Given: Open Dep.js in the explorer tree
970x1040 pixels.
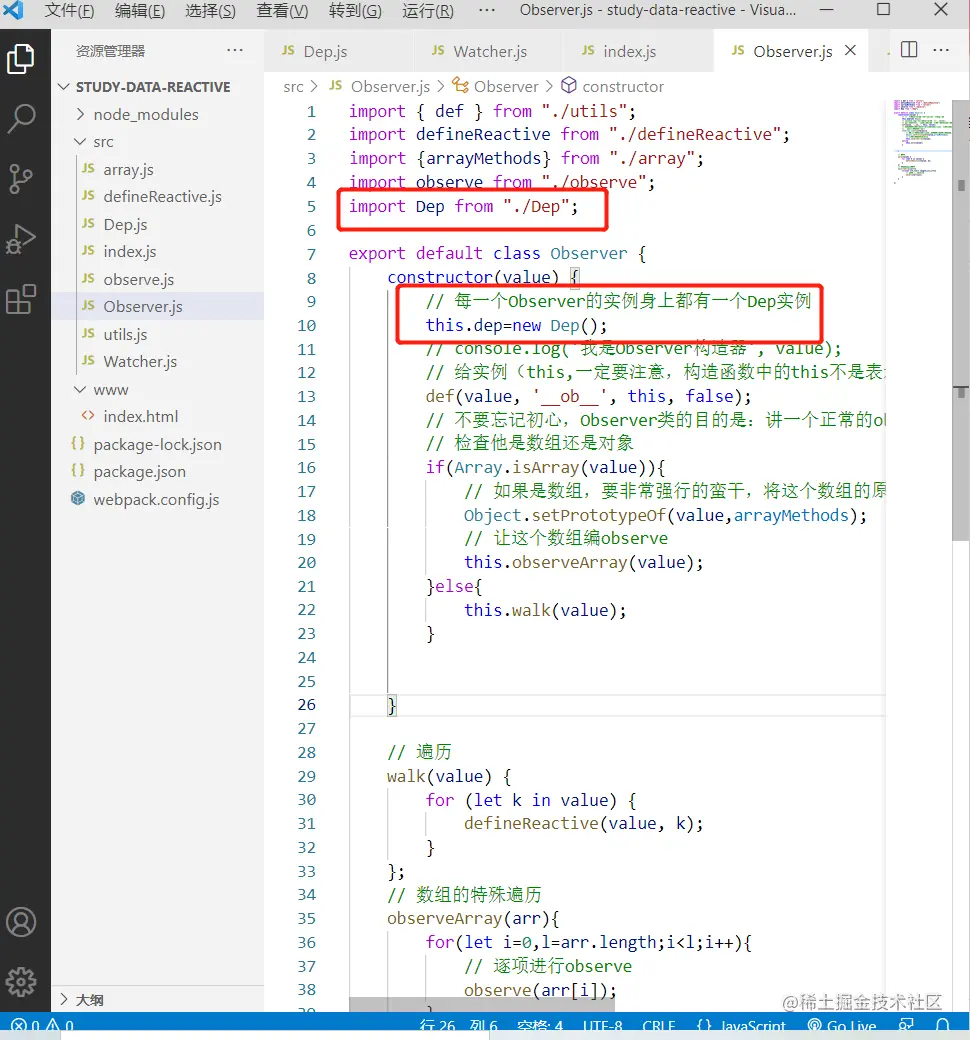Looking at the screenshot, I should pyautogui.click(x=158, y=225).
